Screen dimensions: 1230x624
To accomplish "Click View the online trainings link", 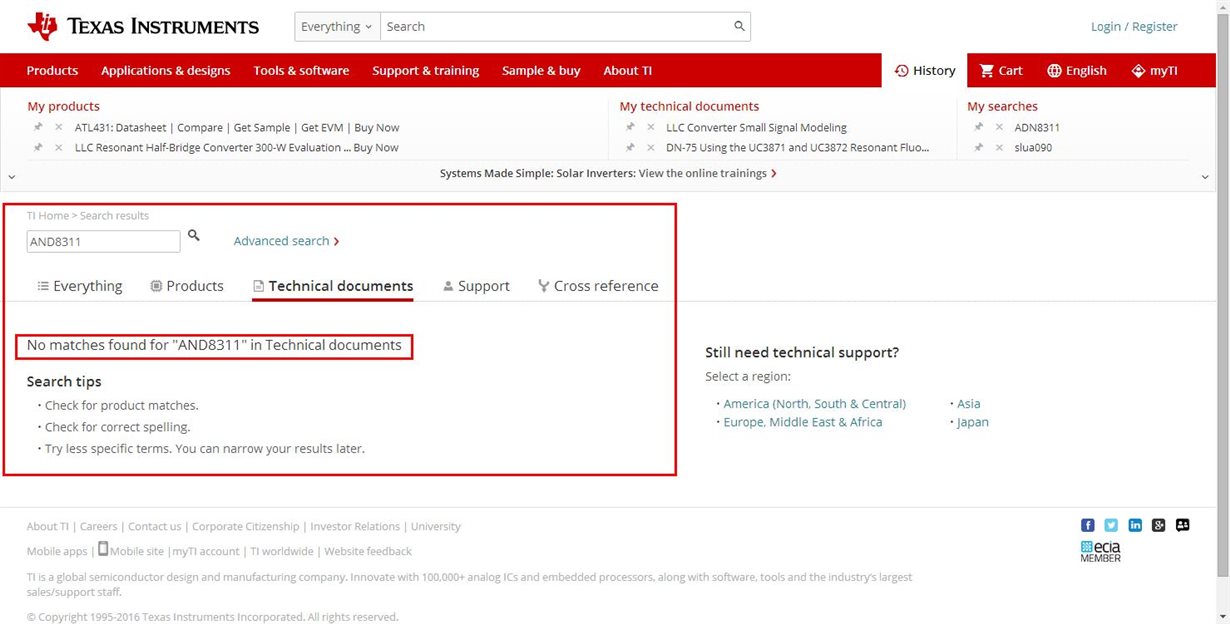I will [x=708, y=173].
